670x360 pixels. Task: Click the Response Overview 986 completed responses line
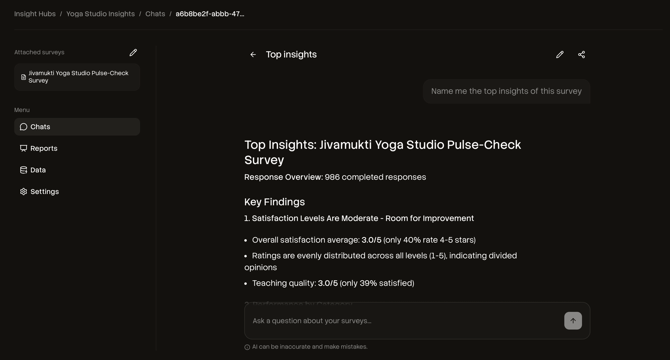click(335, 177)
